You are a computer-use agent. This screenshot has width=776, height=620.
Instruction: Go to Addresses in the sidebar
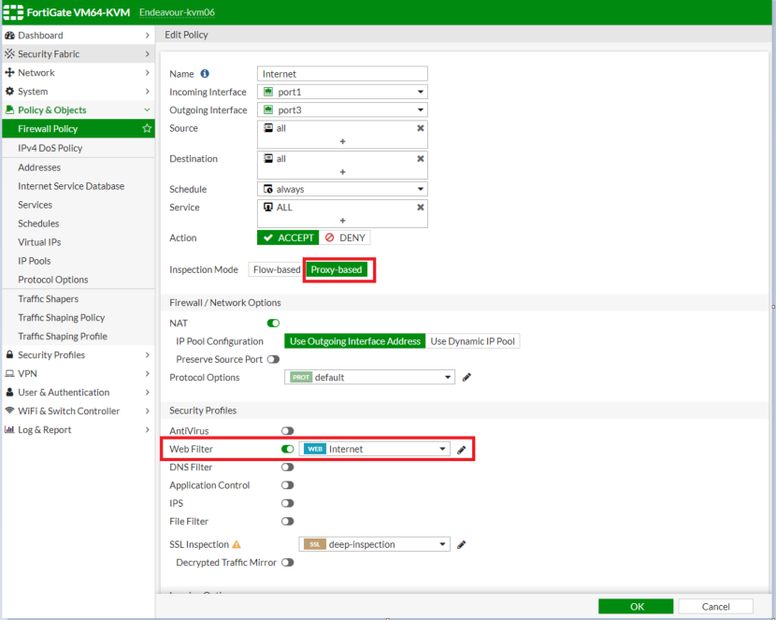(39, 167)
